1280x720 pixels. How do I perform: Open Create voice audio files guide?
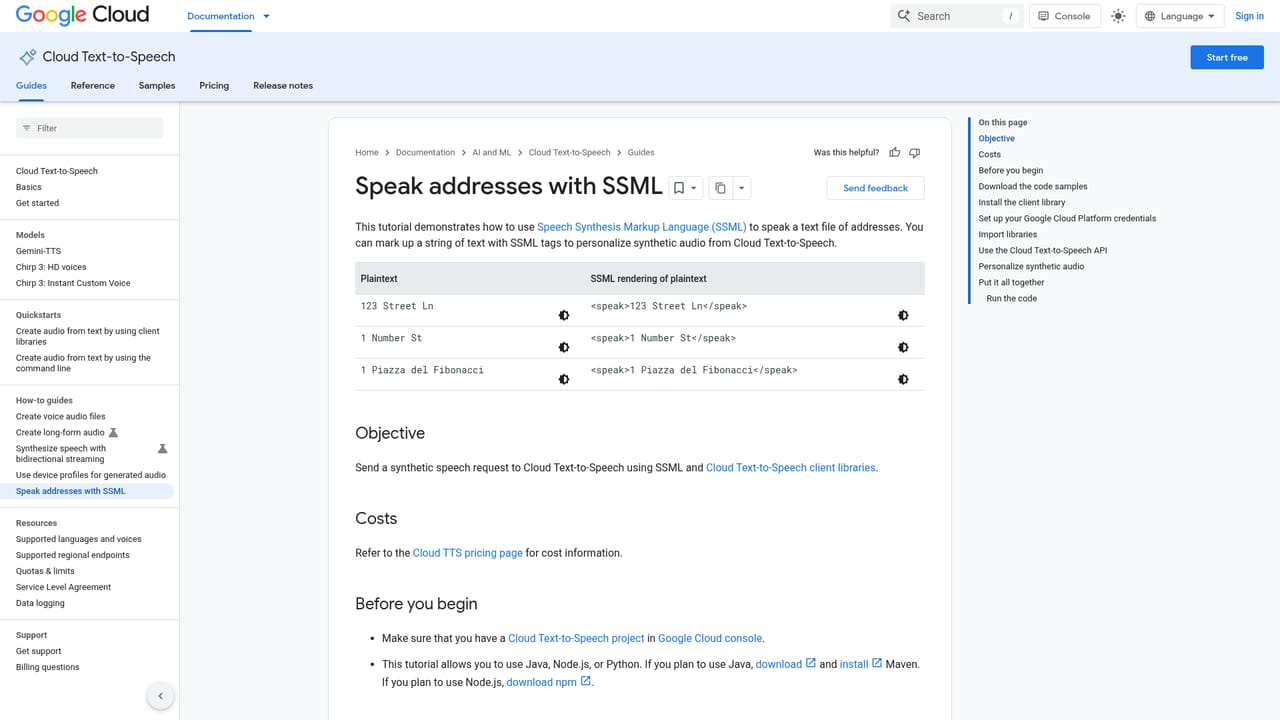pyautogui.click(x=61, y=416)
